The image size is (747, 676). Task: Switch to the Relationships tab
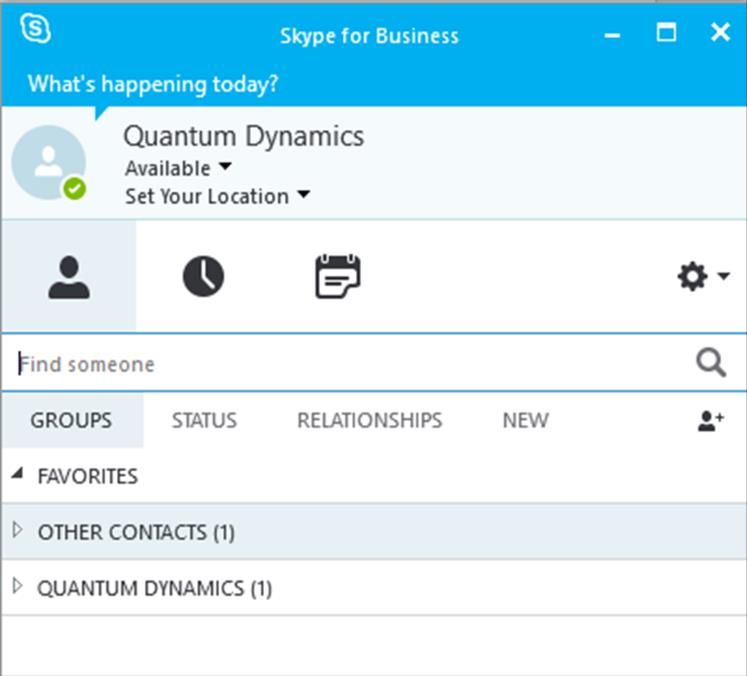click(370, 421)
